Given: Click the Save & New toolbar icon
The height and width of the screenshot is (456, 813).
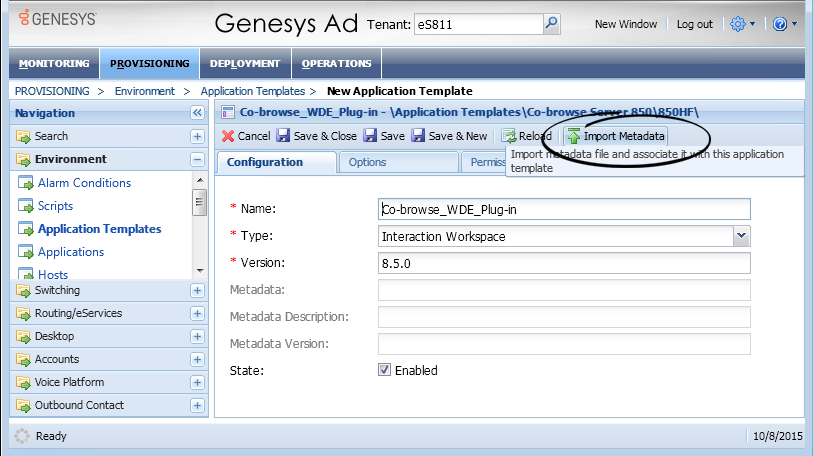Looking at the screenshot, I should click(418, 136).
